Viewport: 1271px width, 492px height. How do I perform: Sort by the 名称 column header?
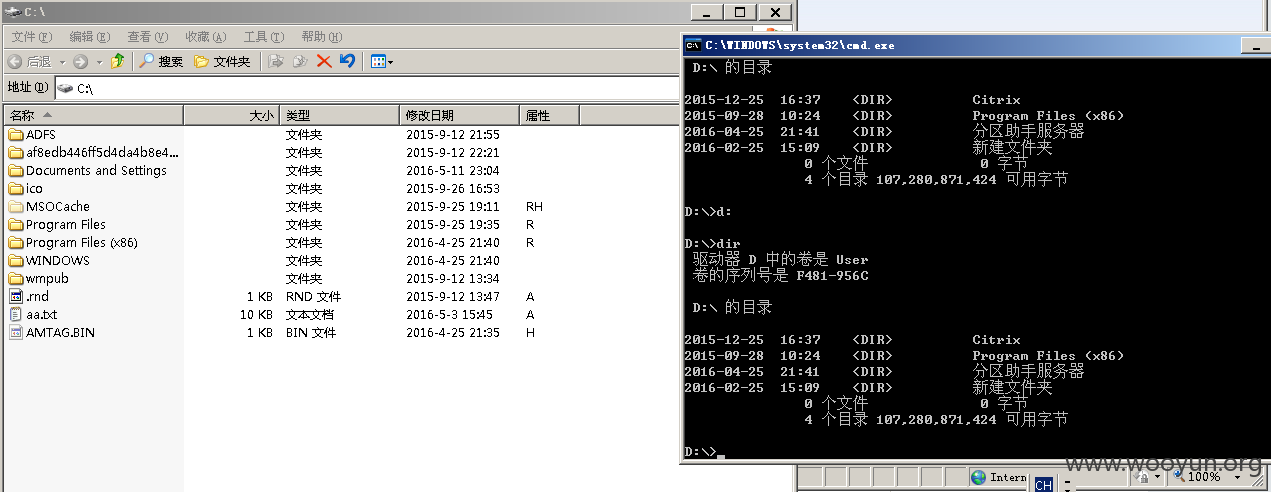93,115
